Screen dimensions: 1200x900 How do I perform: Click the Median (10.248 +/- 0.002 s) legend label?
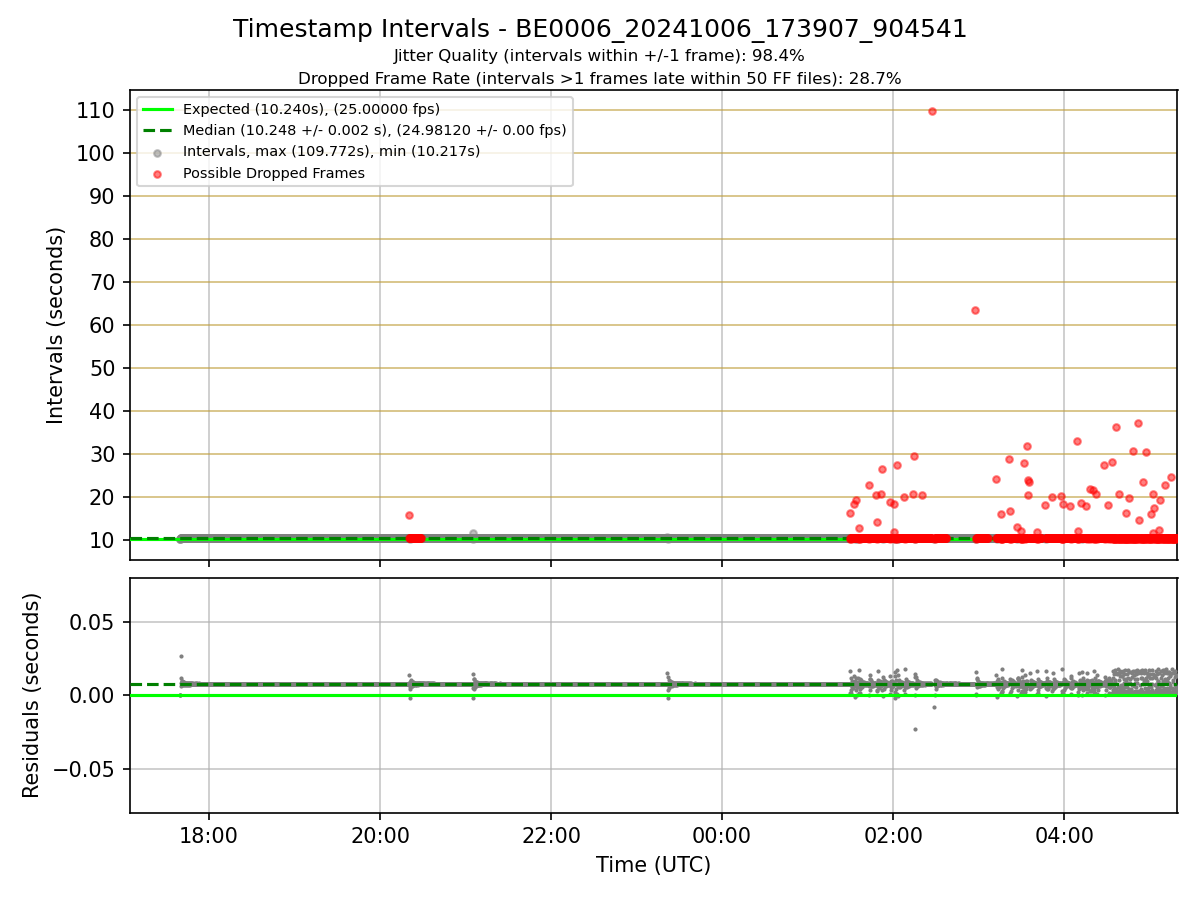click(x=375, y=130)
